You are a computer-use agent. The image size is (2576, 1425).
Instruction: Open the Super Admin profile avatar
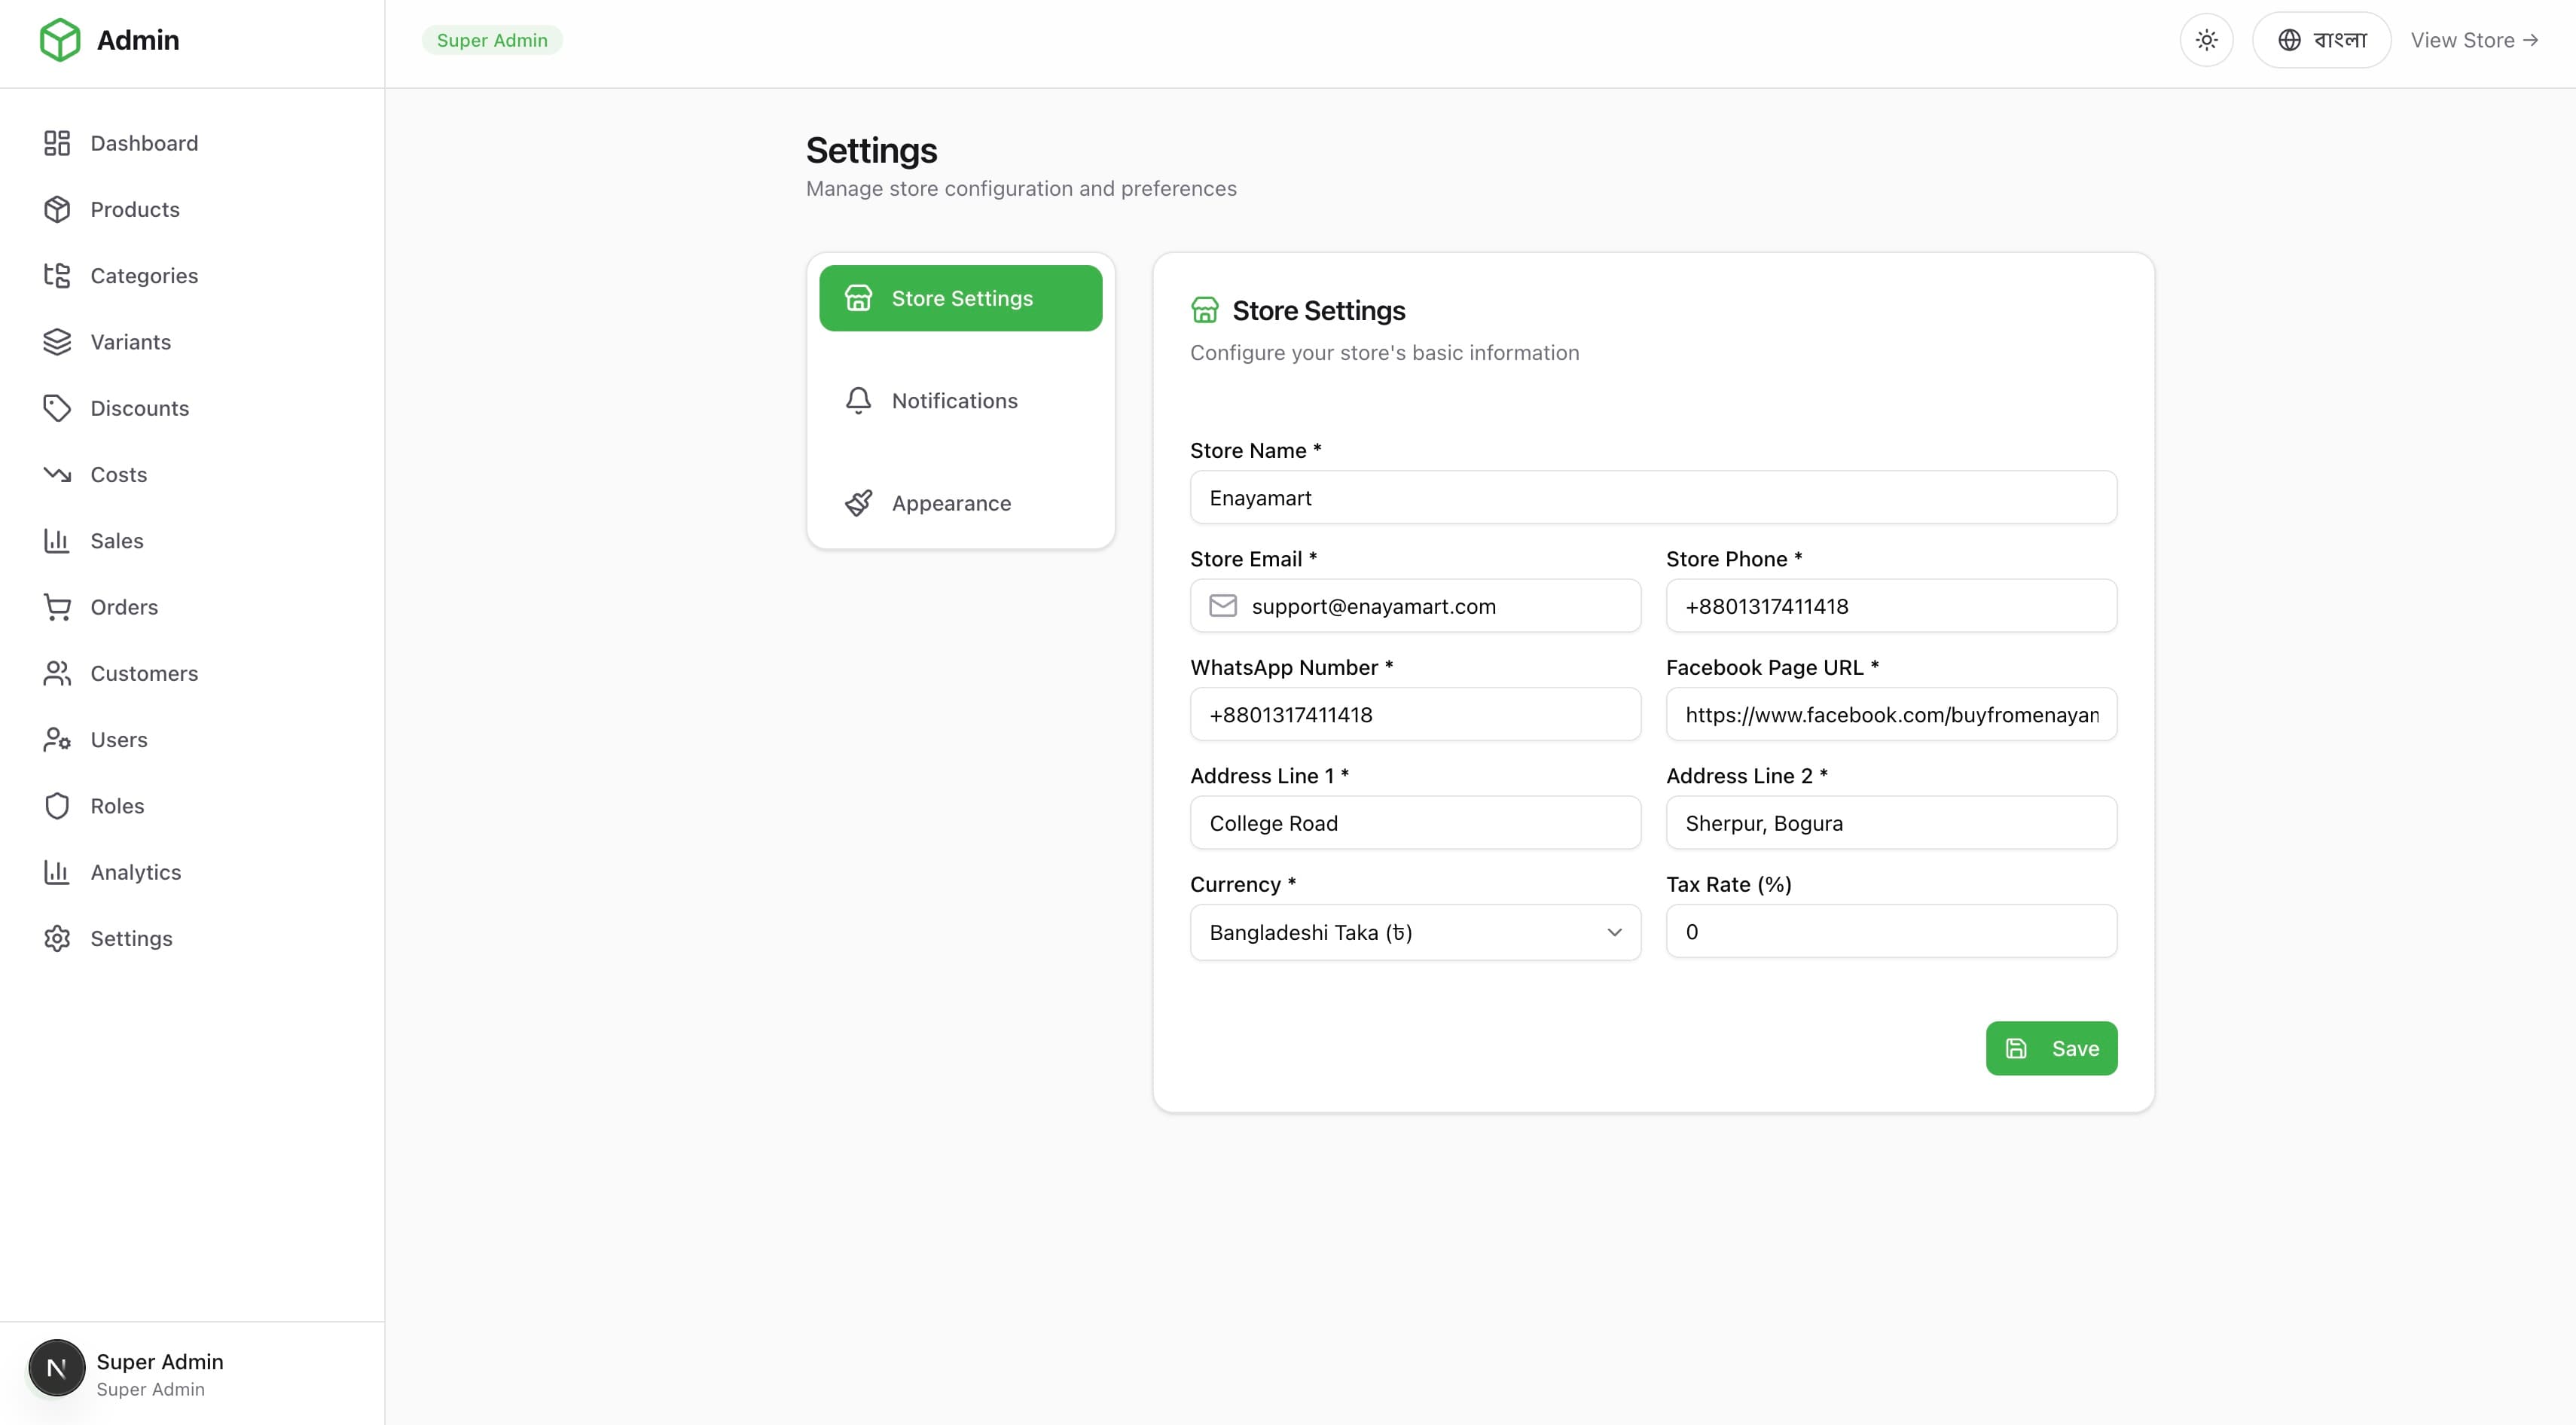[57, 1368]
